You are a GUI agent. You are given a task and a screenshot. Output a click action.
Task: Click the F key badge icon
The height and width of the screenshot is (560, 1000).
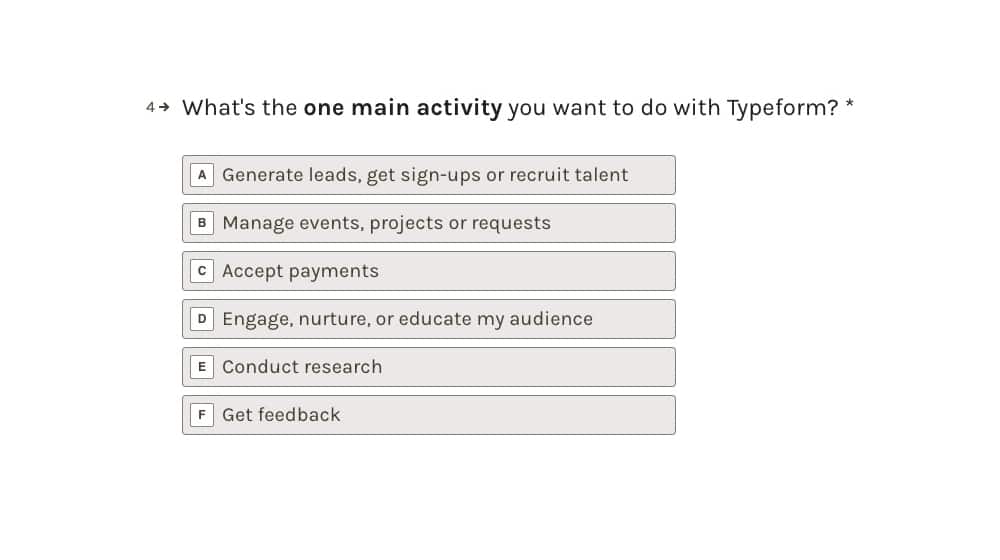[202, 415]
